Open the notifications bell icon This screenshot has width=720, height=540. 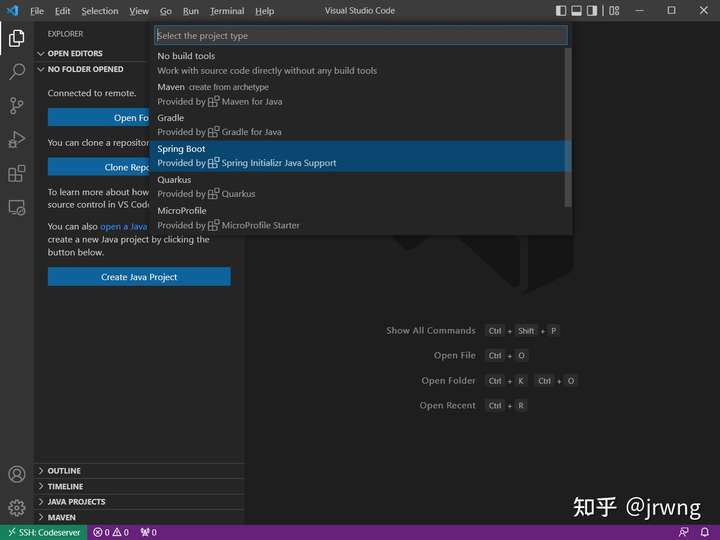(705, 532)
